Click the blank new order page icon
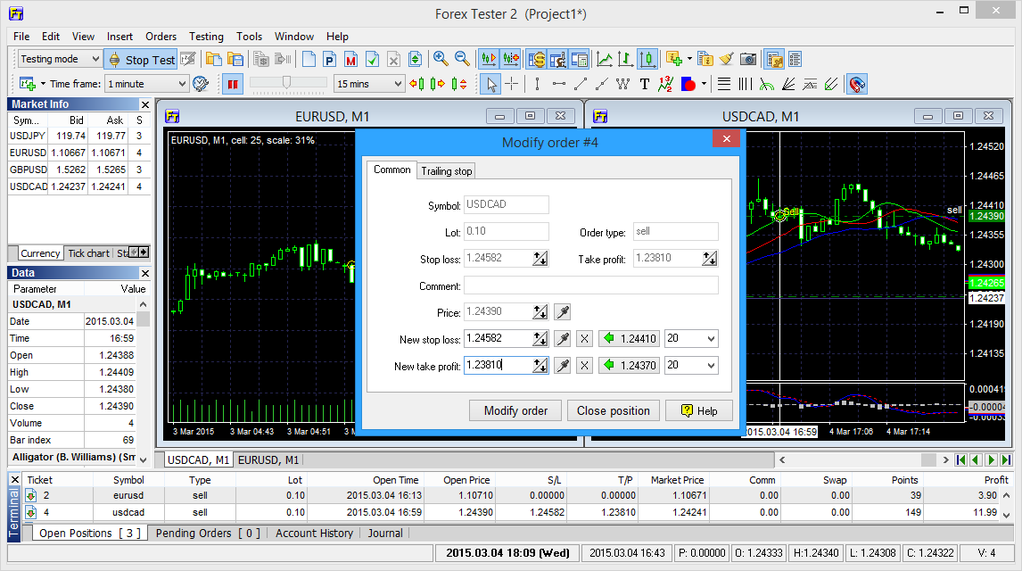Viewport: 1022px width, 571px height. [x=309, y=60]
